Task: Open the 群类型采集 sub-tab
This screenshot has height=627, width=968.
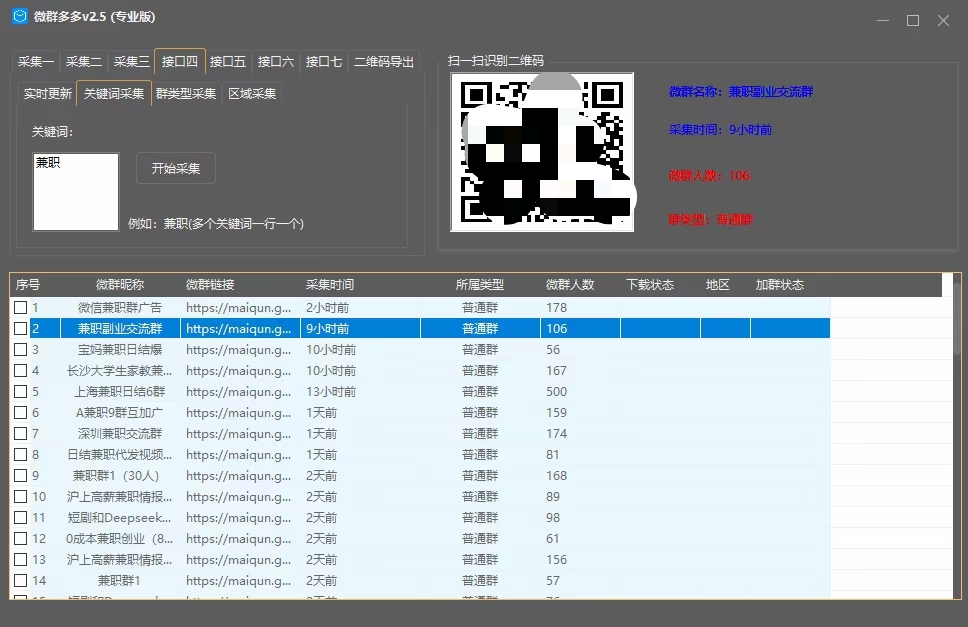Action: point(186,94)
